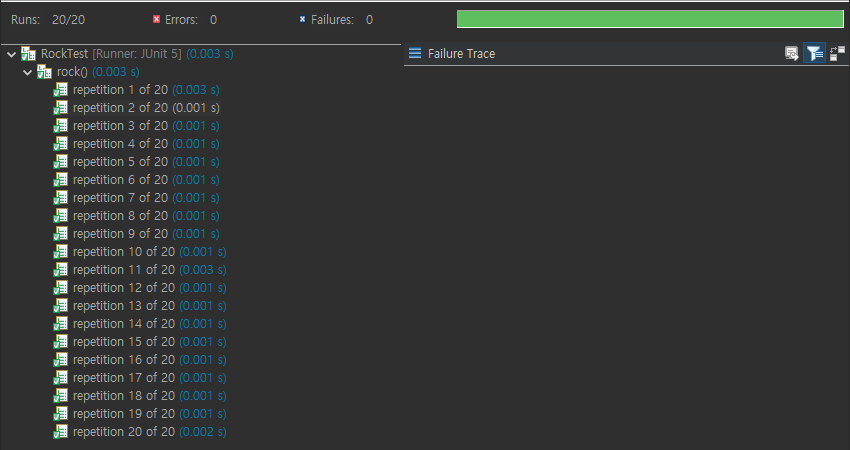Viewport: 850px width, 450px height.
Task: Click the Compare Result icon in Failure Trace
Action: [x=837, y=53]
